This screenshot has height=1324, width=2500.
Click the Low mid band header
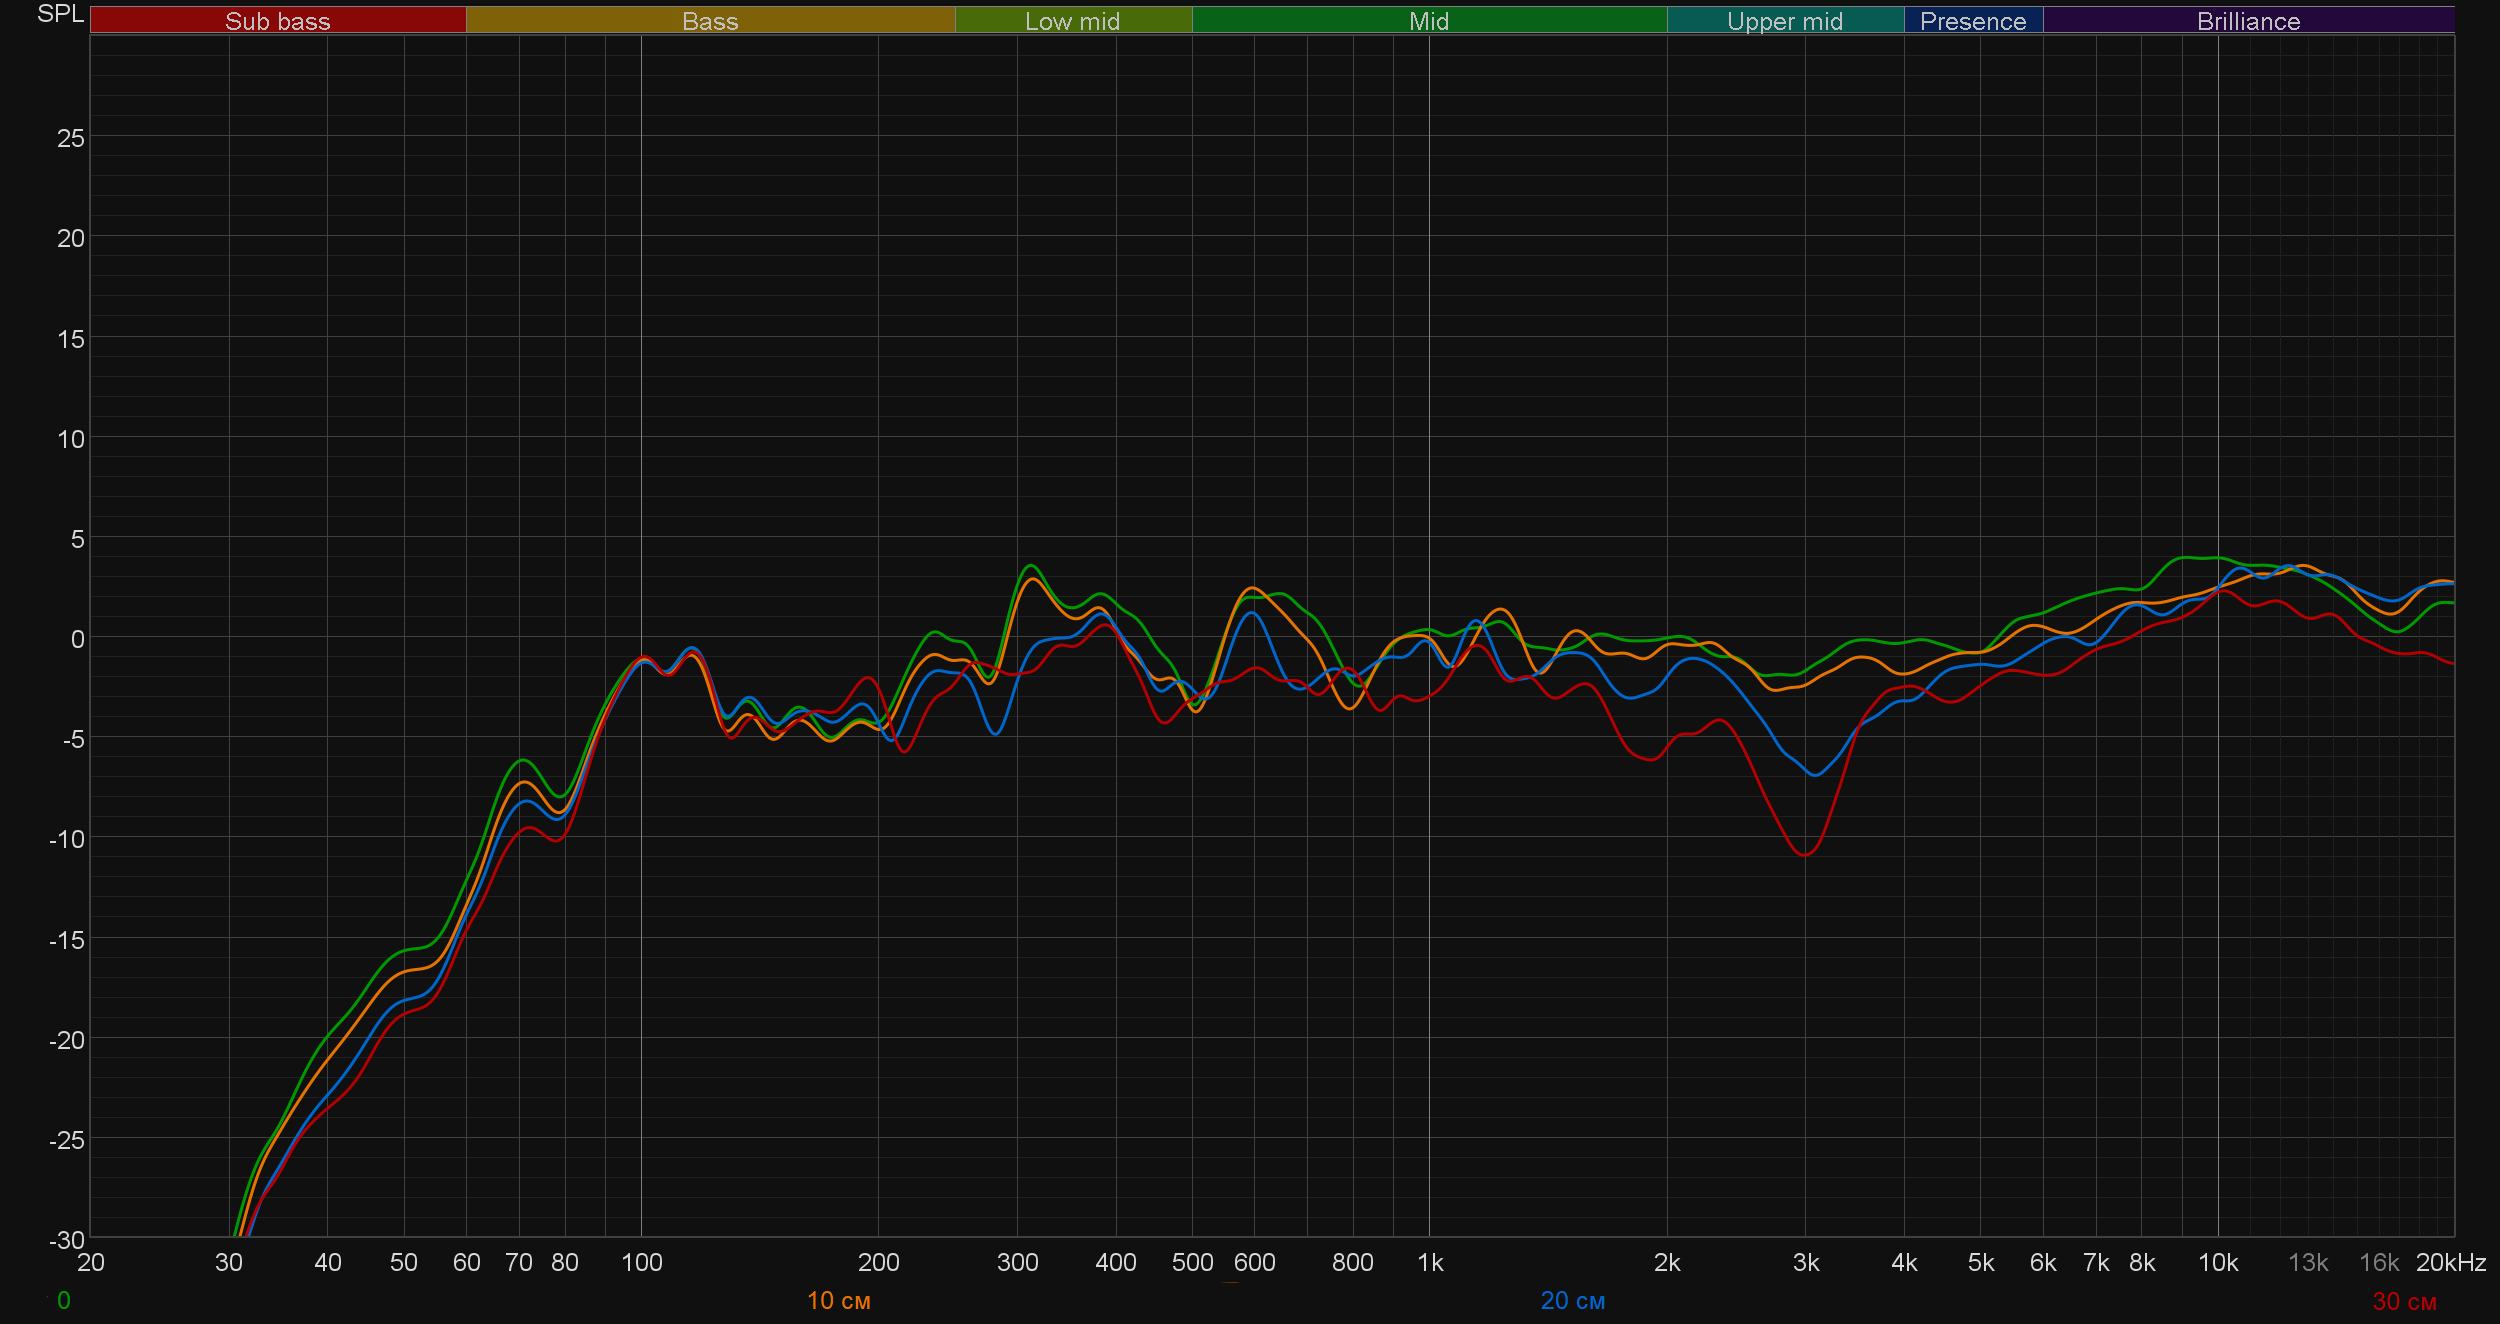click(1072, 21)
